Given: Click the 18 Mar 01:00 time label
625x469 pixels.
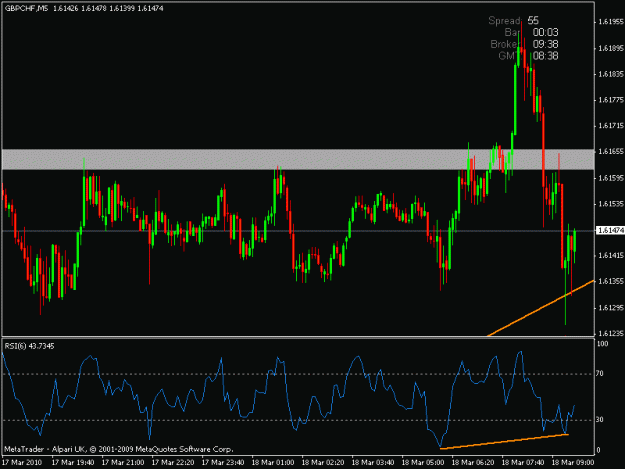Looking at the screenshot, I should click(273, 463).
